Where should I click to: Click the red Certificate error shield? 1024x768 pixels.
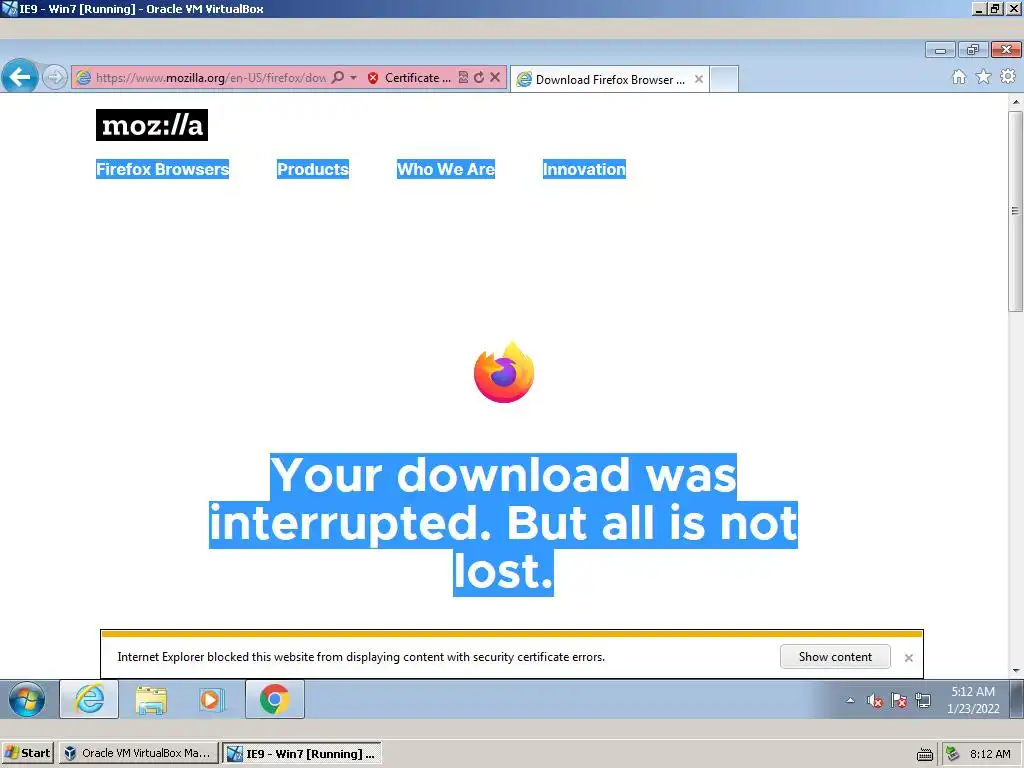tap(373, 78)
